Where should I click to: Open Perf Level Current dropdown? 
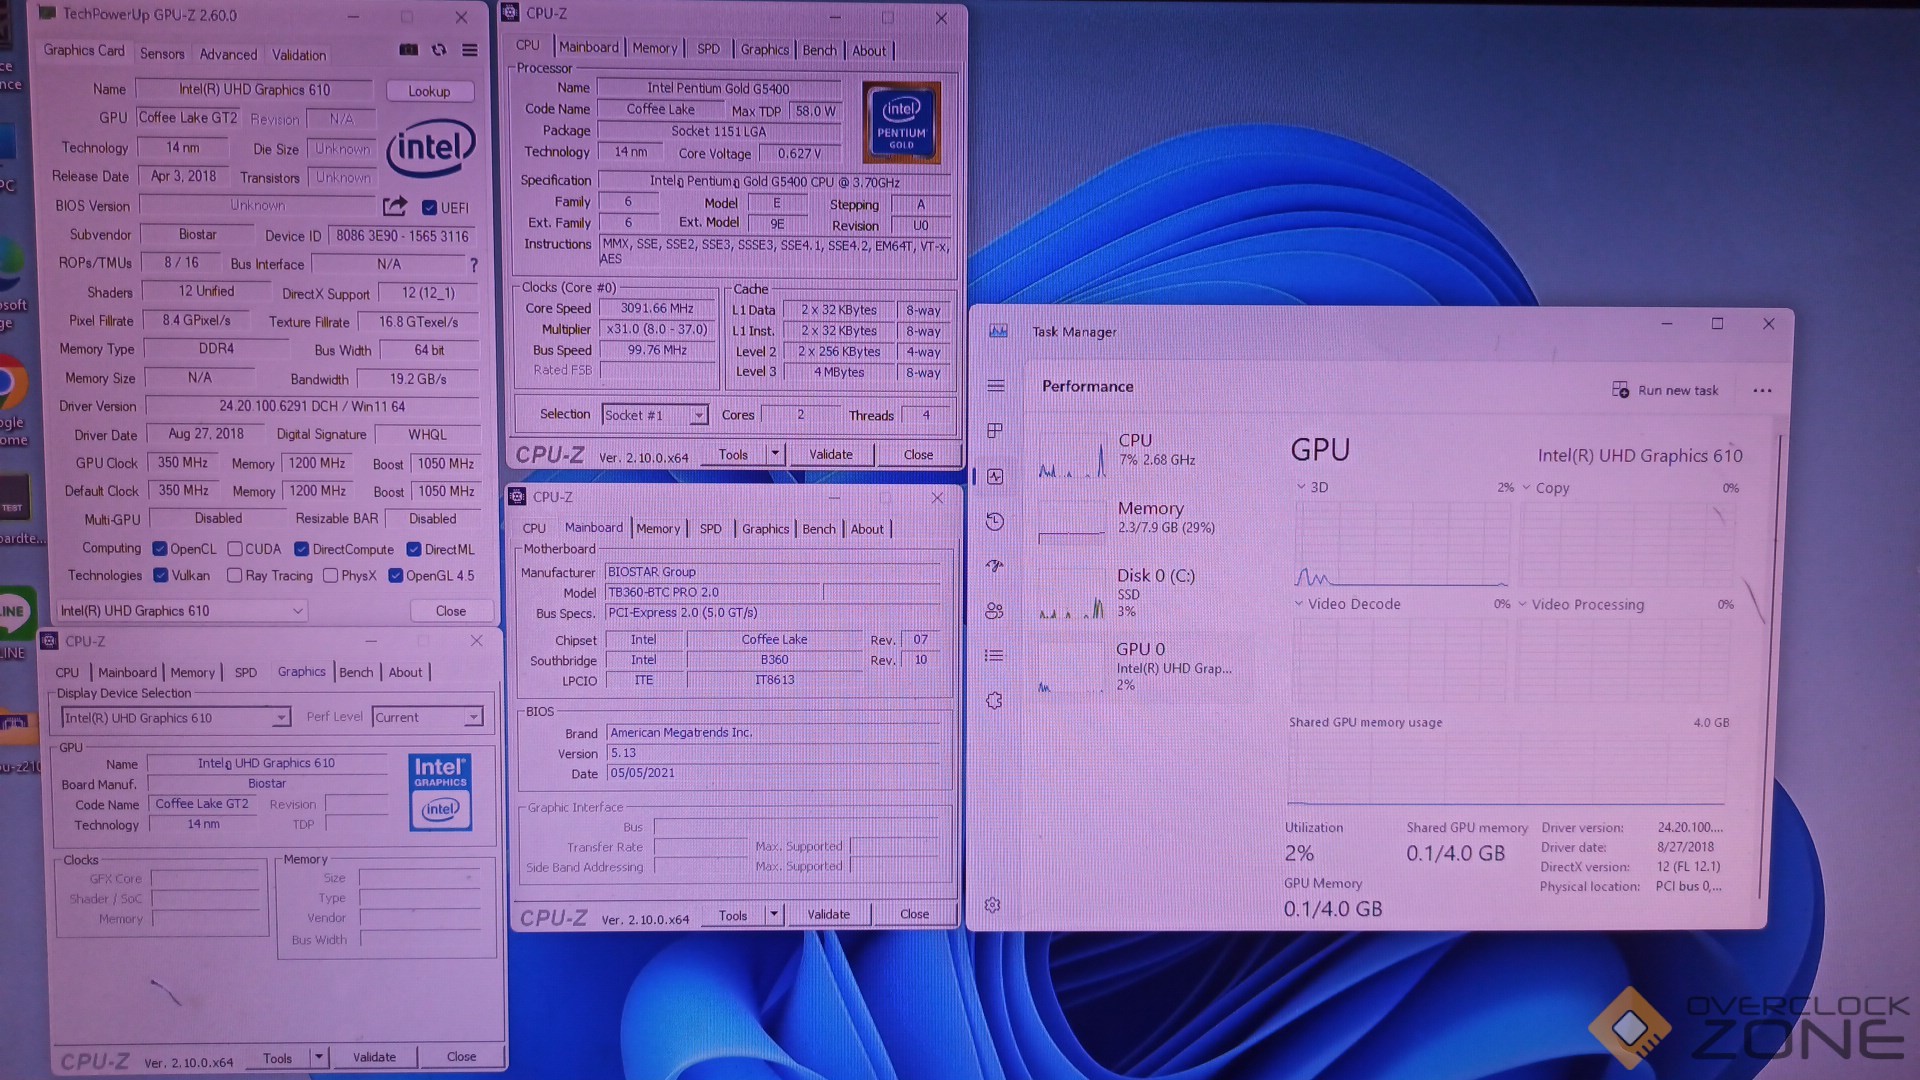(472, 717)
